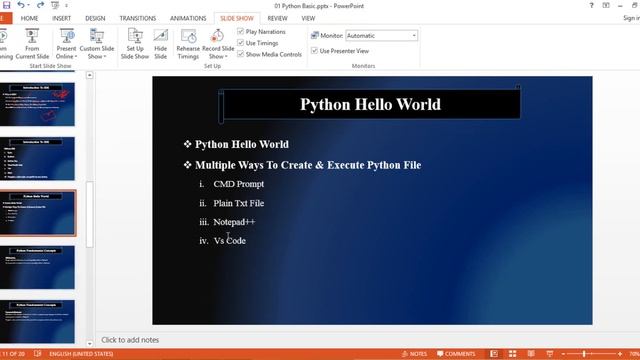Image resolution: width=640 pixels, height=360 pixels.
Task: Switch to the HOME tab
Action: coord(29,18)
